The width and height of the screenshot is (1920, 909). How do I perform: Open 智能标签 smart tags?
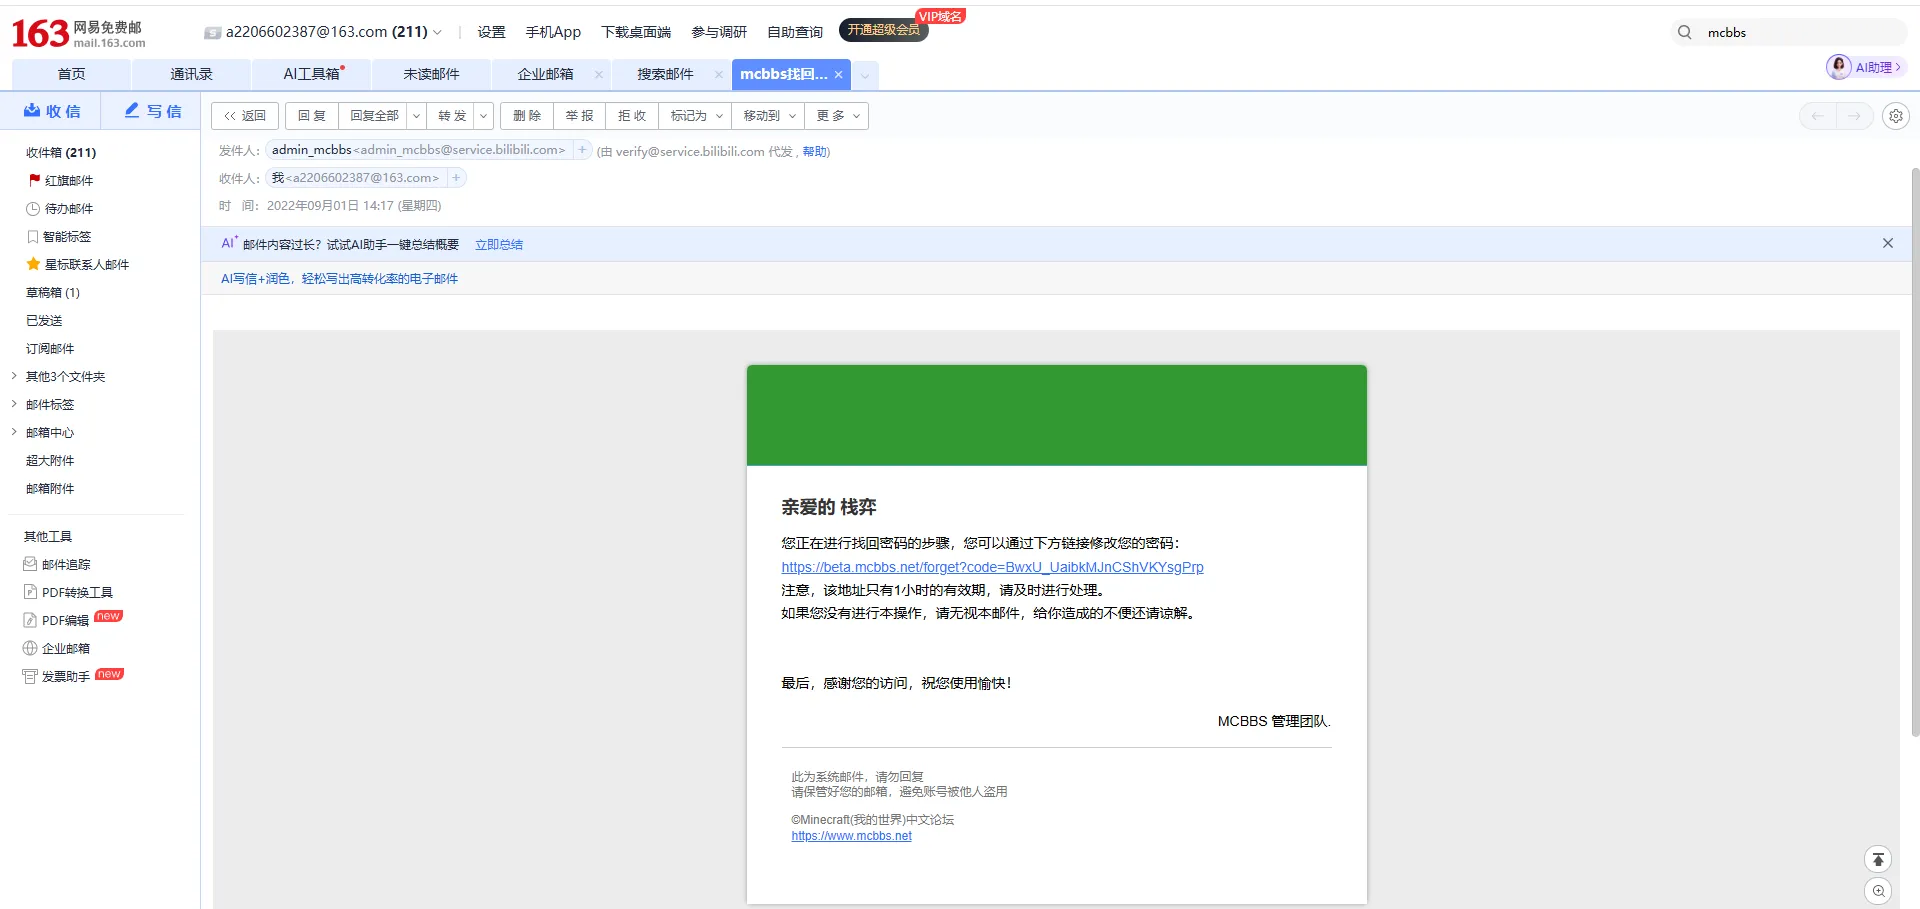59,237
